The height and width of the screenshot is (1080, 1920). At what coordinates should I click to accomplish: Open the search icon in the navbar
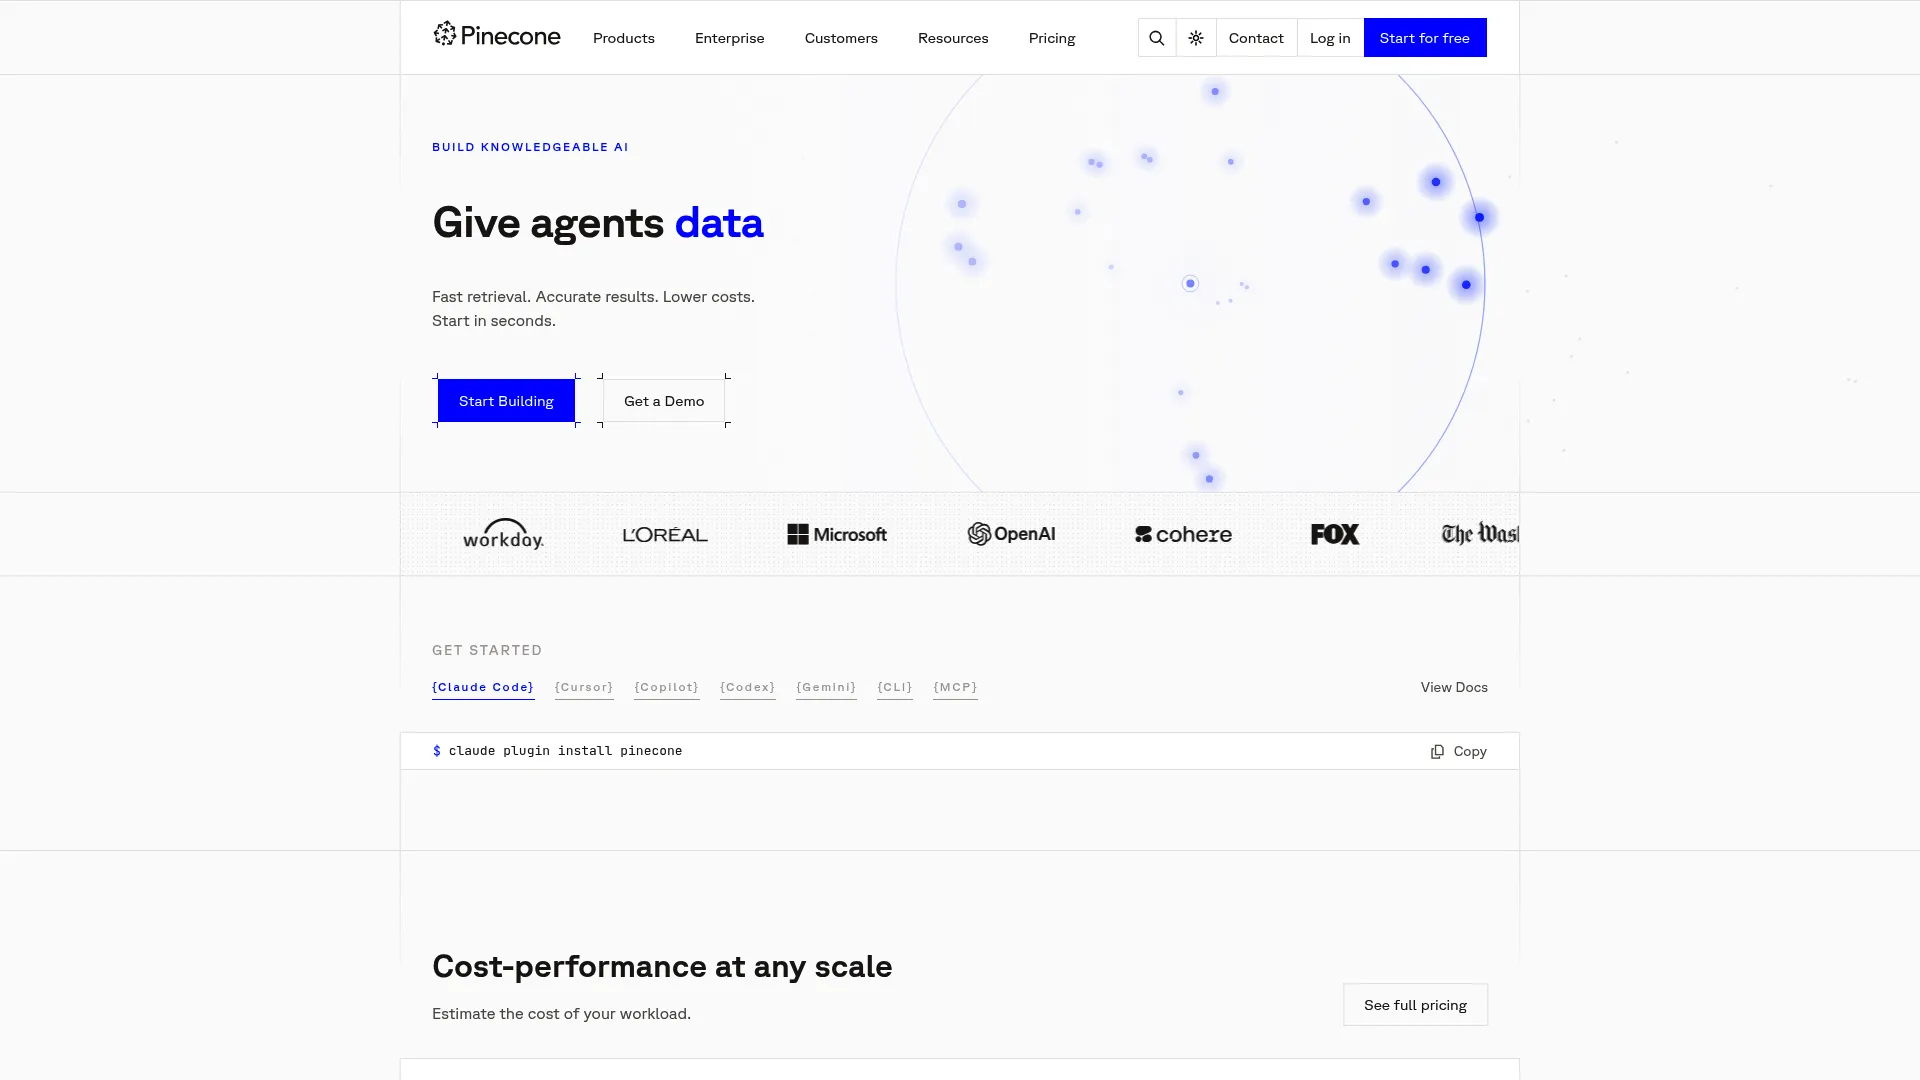pyautogui.click(x=1157, y=38)
